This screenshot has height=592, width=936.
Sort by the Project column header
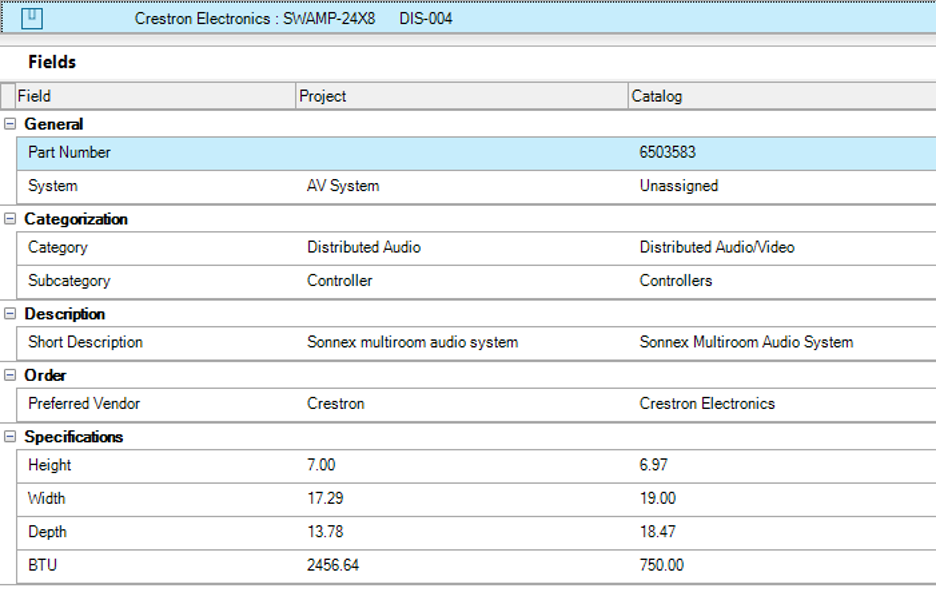click(462, 96)
